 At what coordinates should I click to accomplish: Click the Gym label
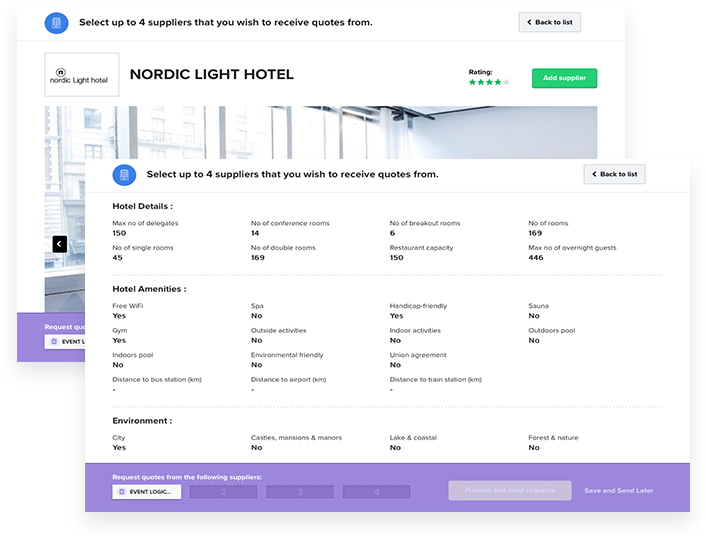pos(119,330)
